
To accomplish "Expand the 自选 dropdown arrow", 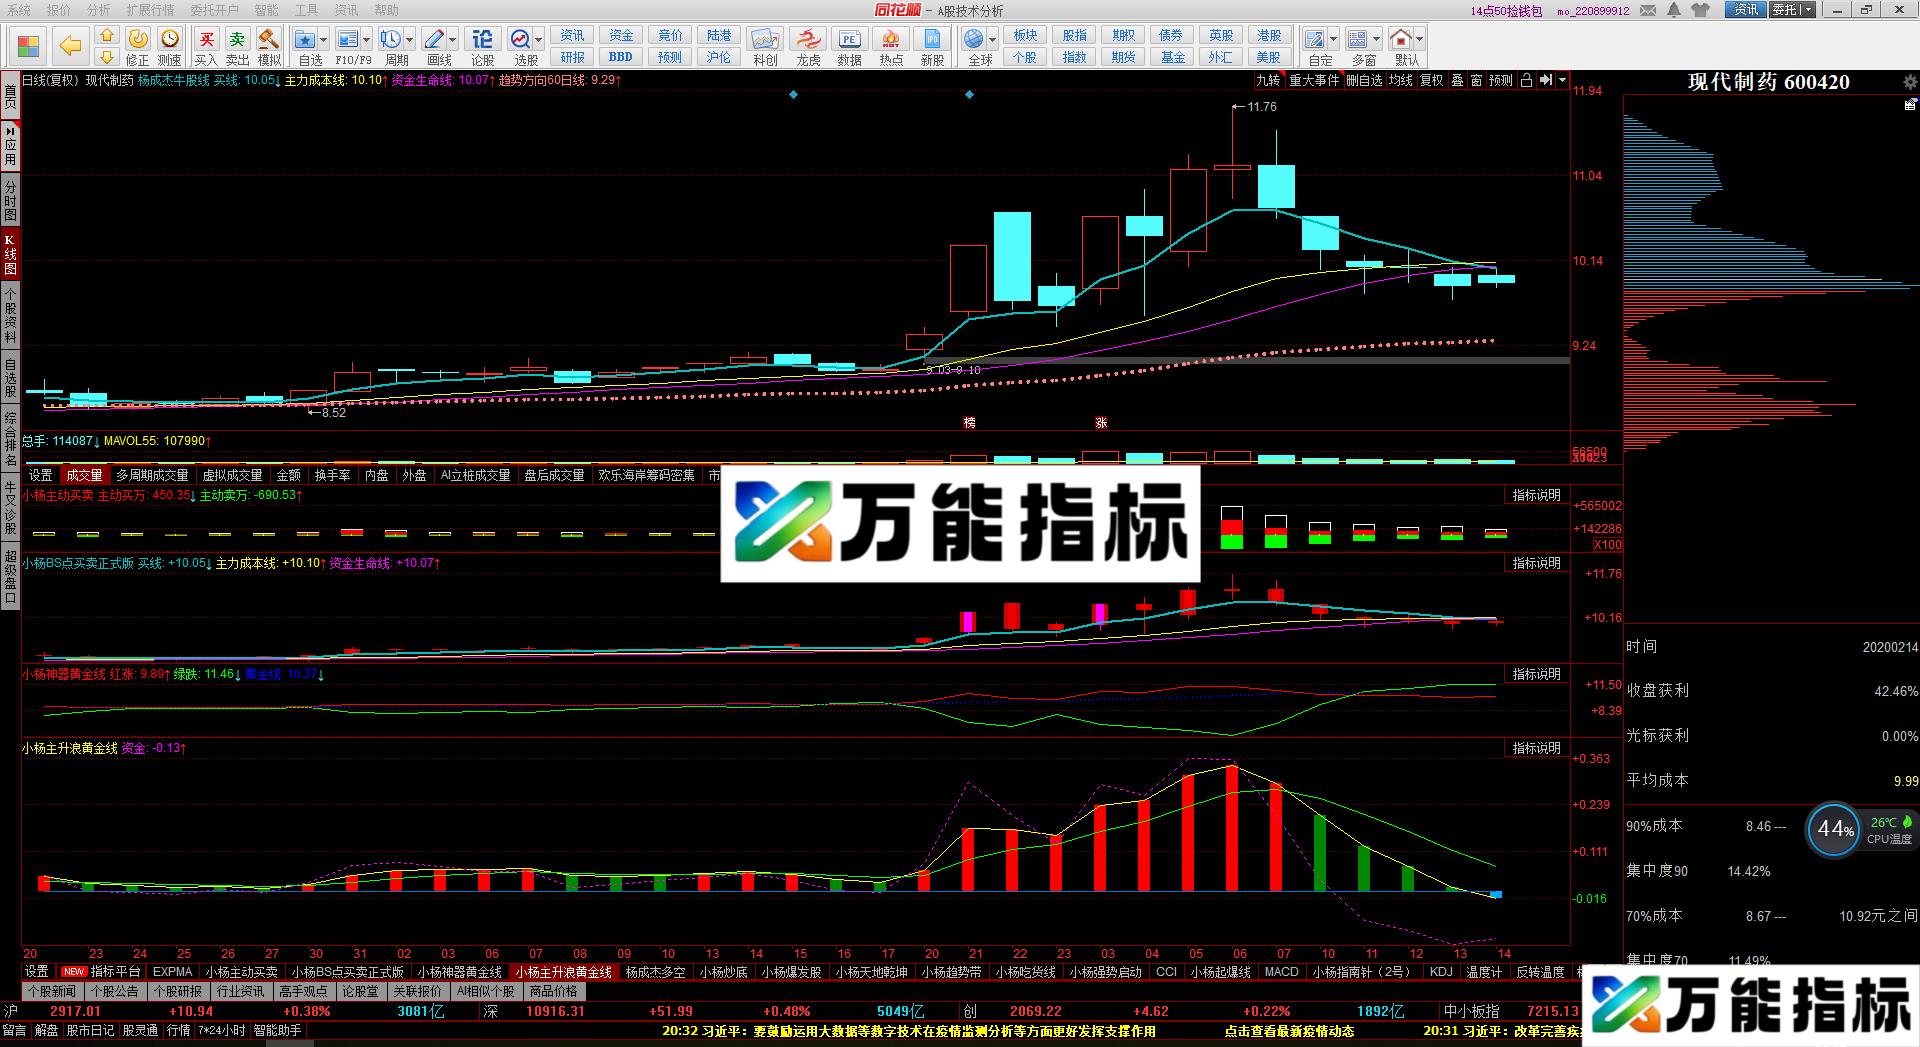I will [x=324, y=40].
